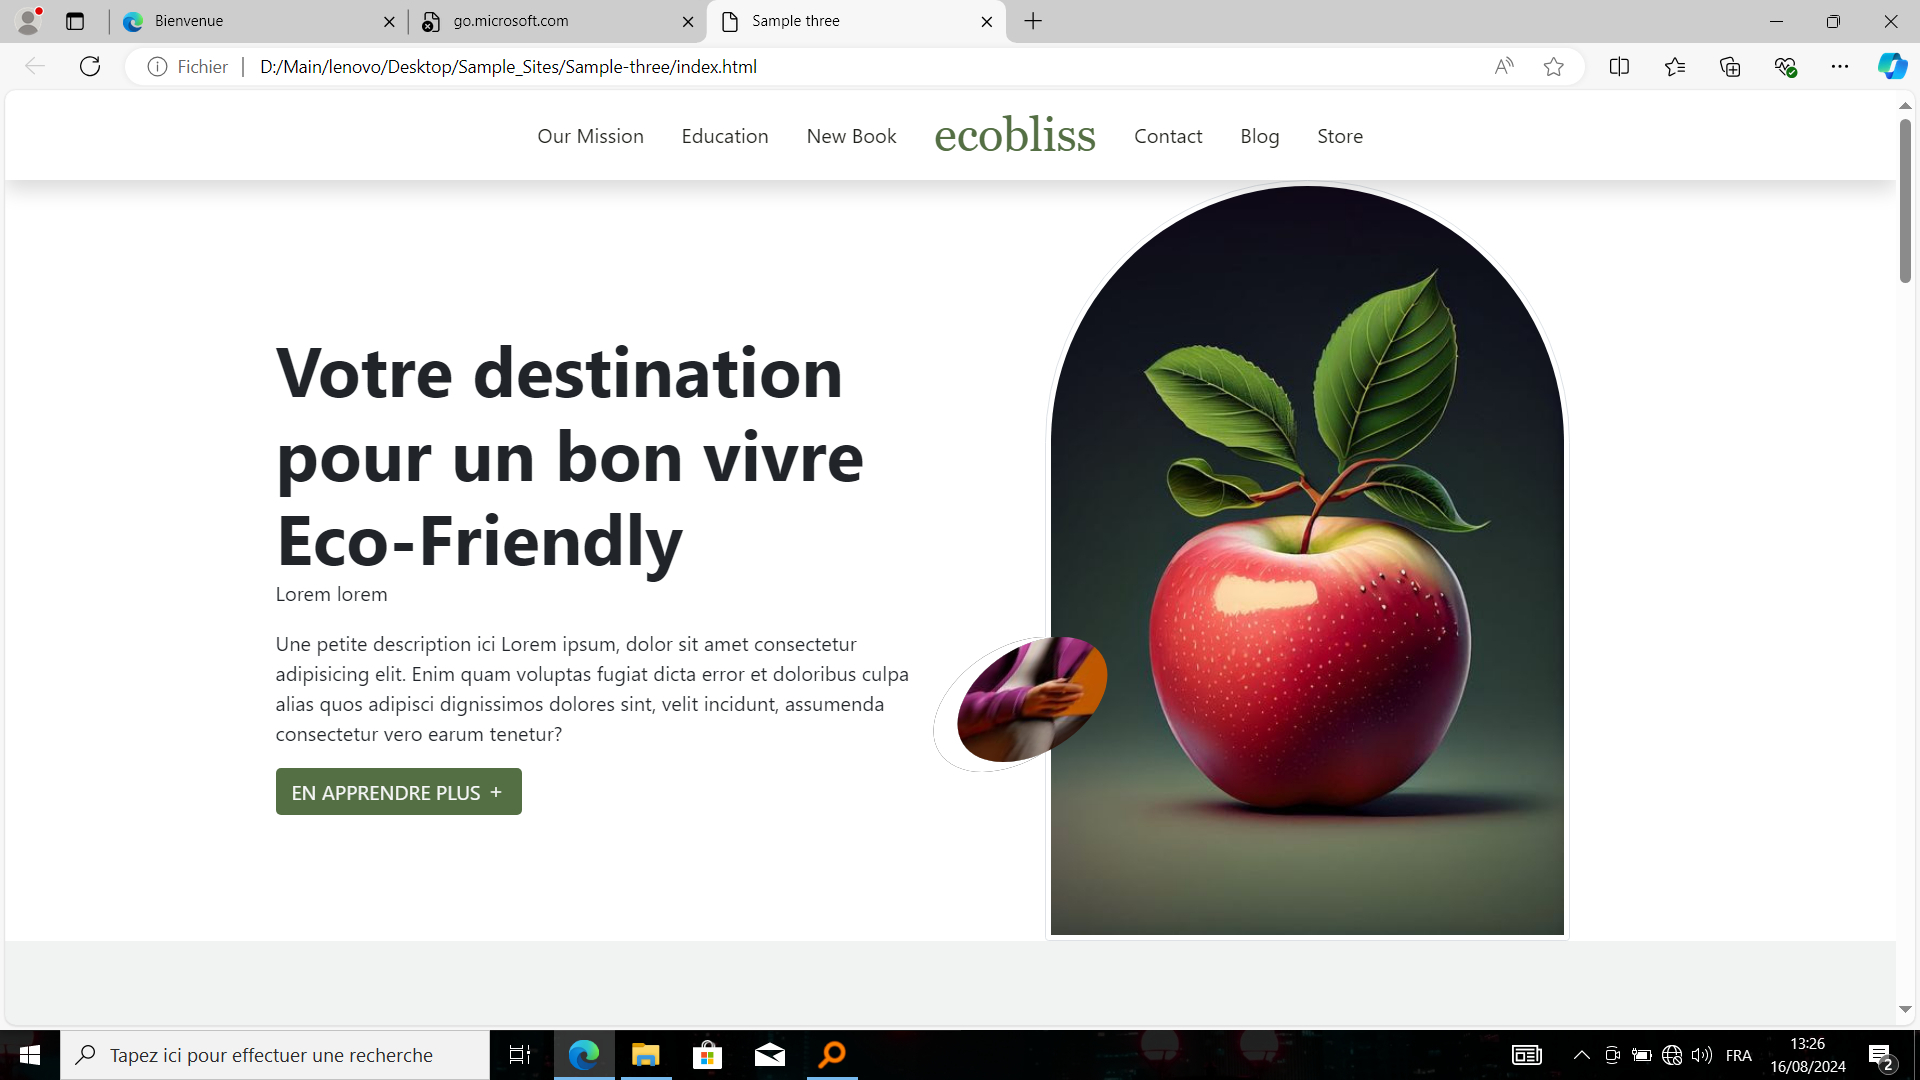Open Browser essentials heart icon

point(1785,66)
